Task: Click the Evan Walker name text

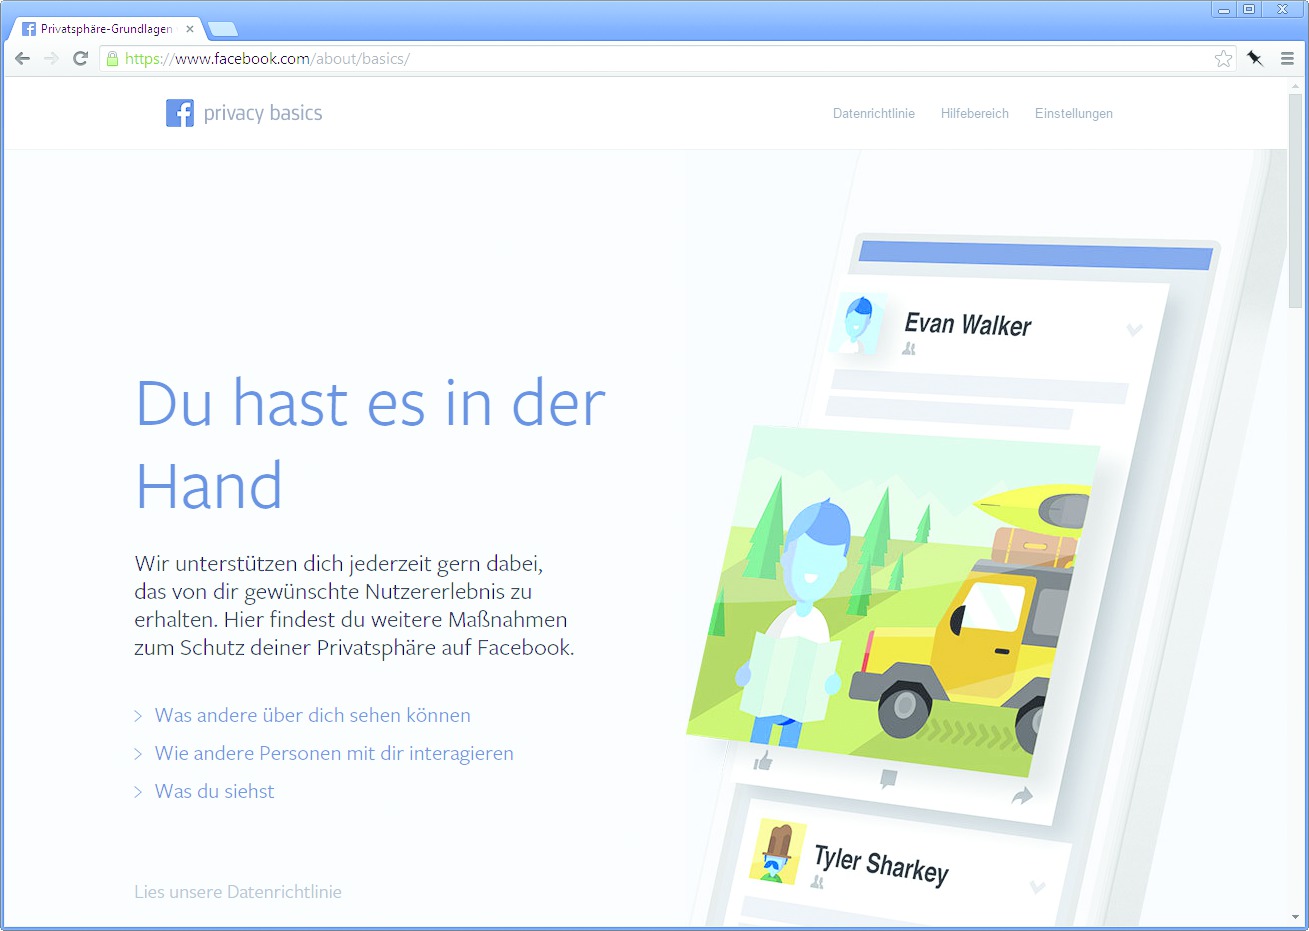Action: (x=967, y=324)
